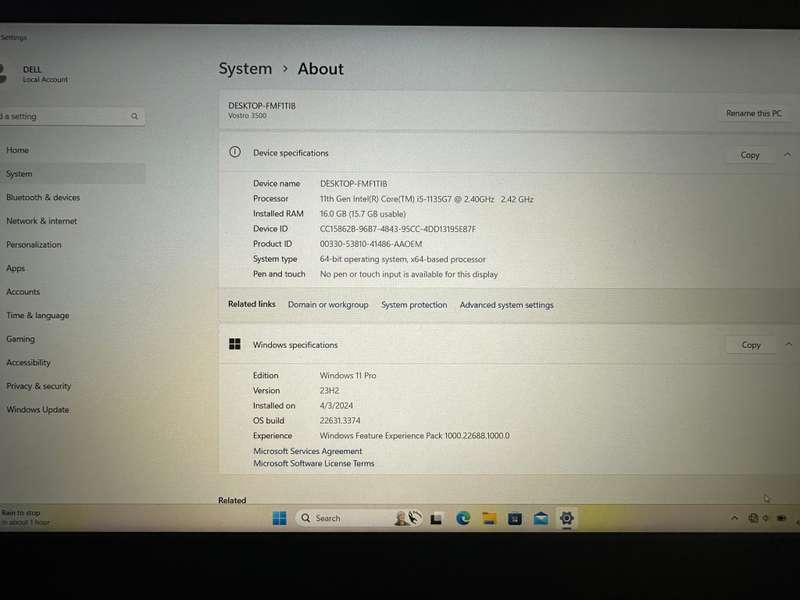Copy the device specifications
The width and height of the screenshot is (800, 600).
[750, 155]
